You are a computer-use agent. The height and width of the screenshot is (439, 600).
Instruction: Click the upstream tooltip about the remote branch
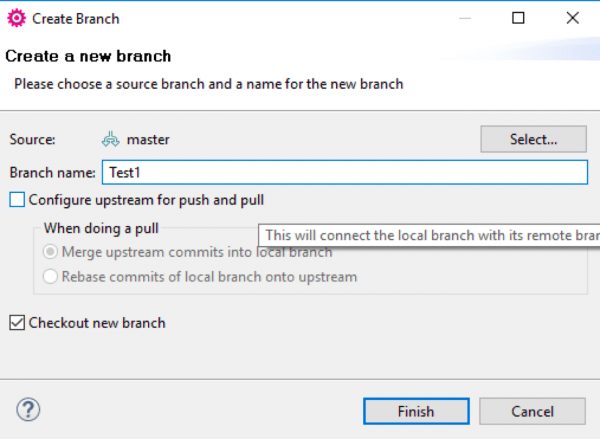point(429,235)
